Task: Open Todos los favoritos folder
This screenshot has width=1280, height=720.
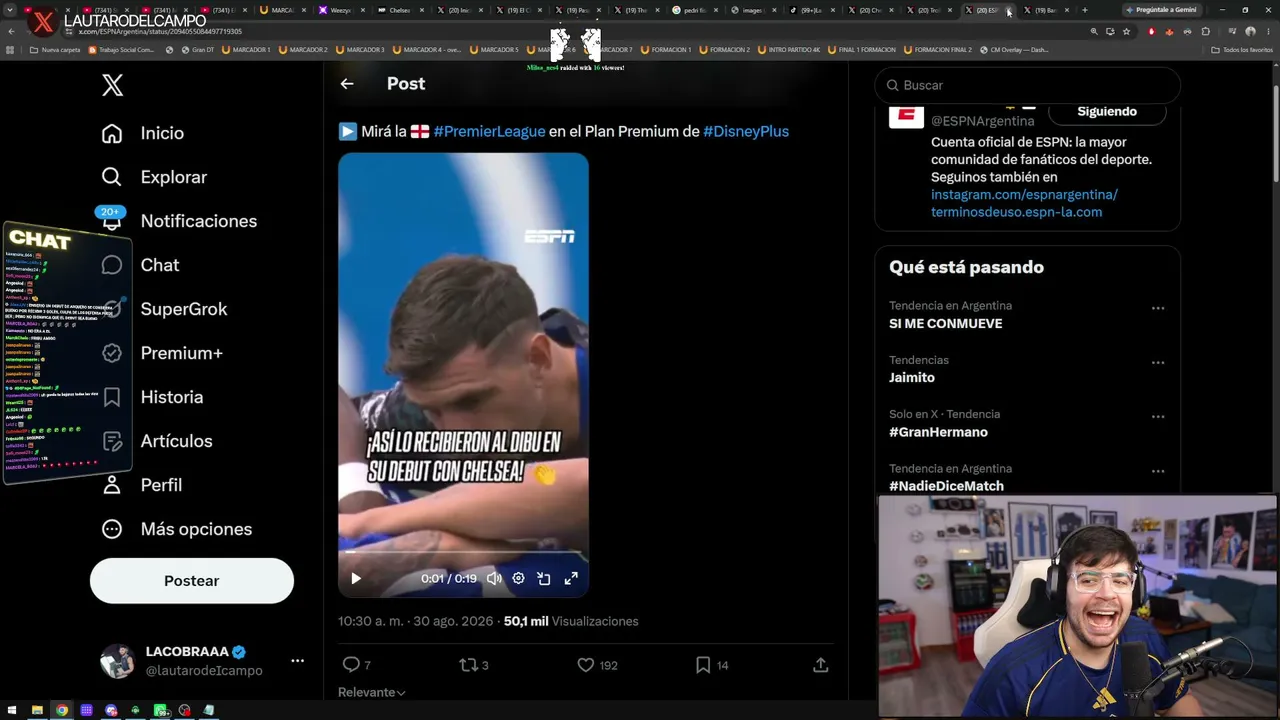Action: (x=1243, y=50)
